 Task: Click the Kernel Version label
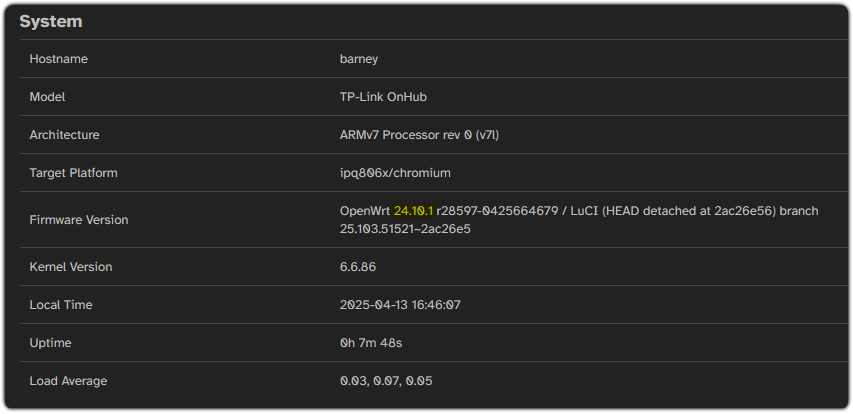[x=71, y=267]
